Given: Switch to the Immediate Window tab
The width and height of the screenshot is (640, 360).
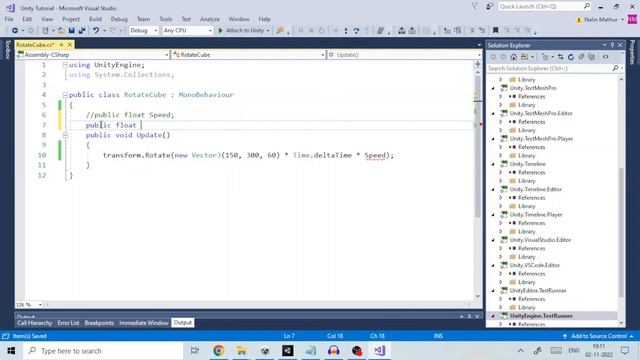Looking at the screenshot, I should 144,323.
